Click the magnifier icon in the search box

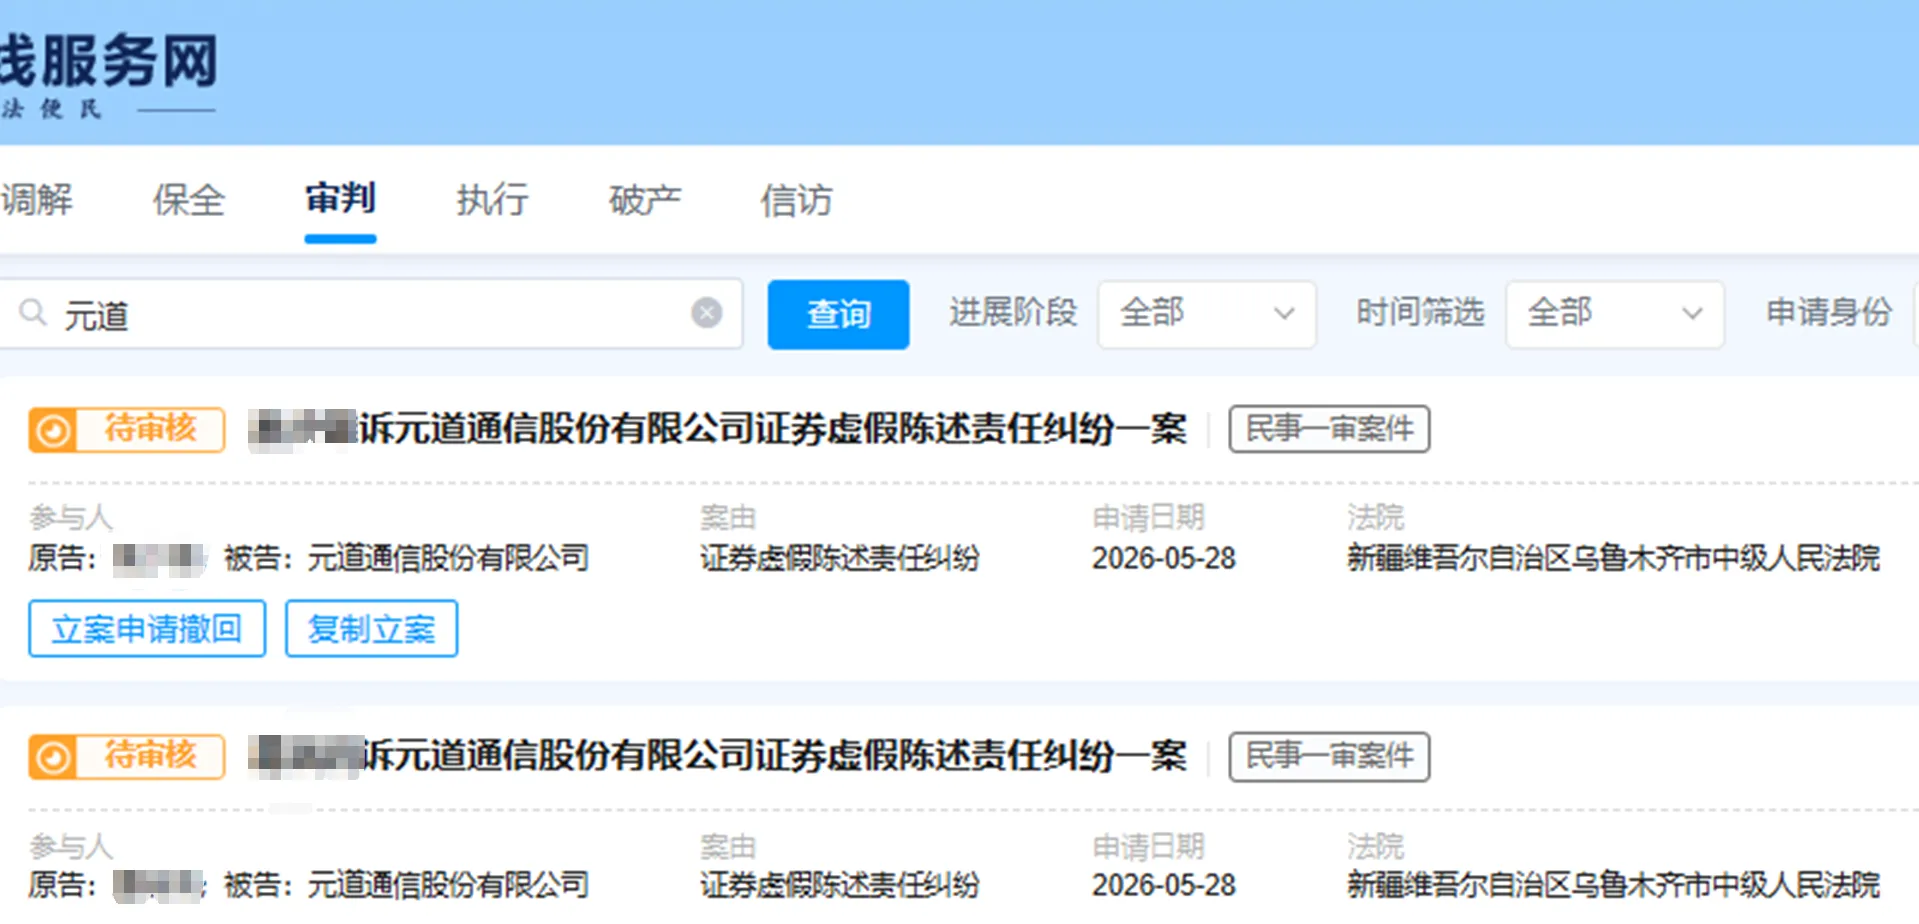[x=33, y=313]
